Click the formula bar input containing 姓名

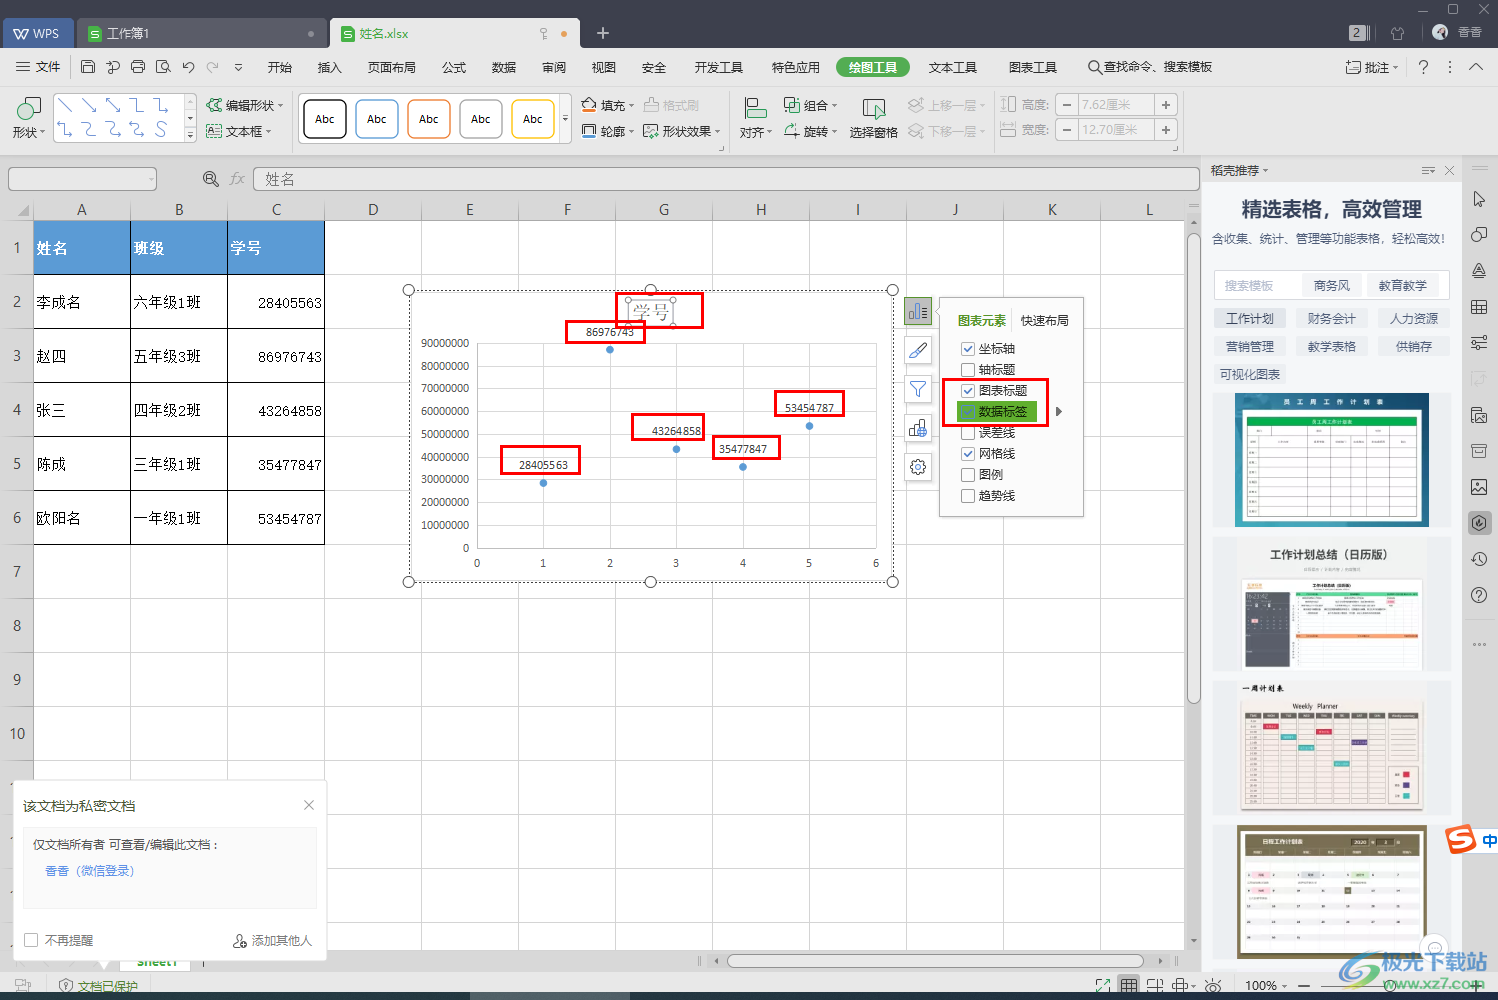coord(726,179)
